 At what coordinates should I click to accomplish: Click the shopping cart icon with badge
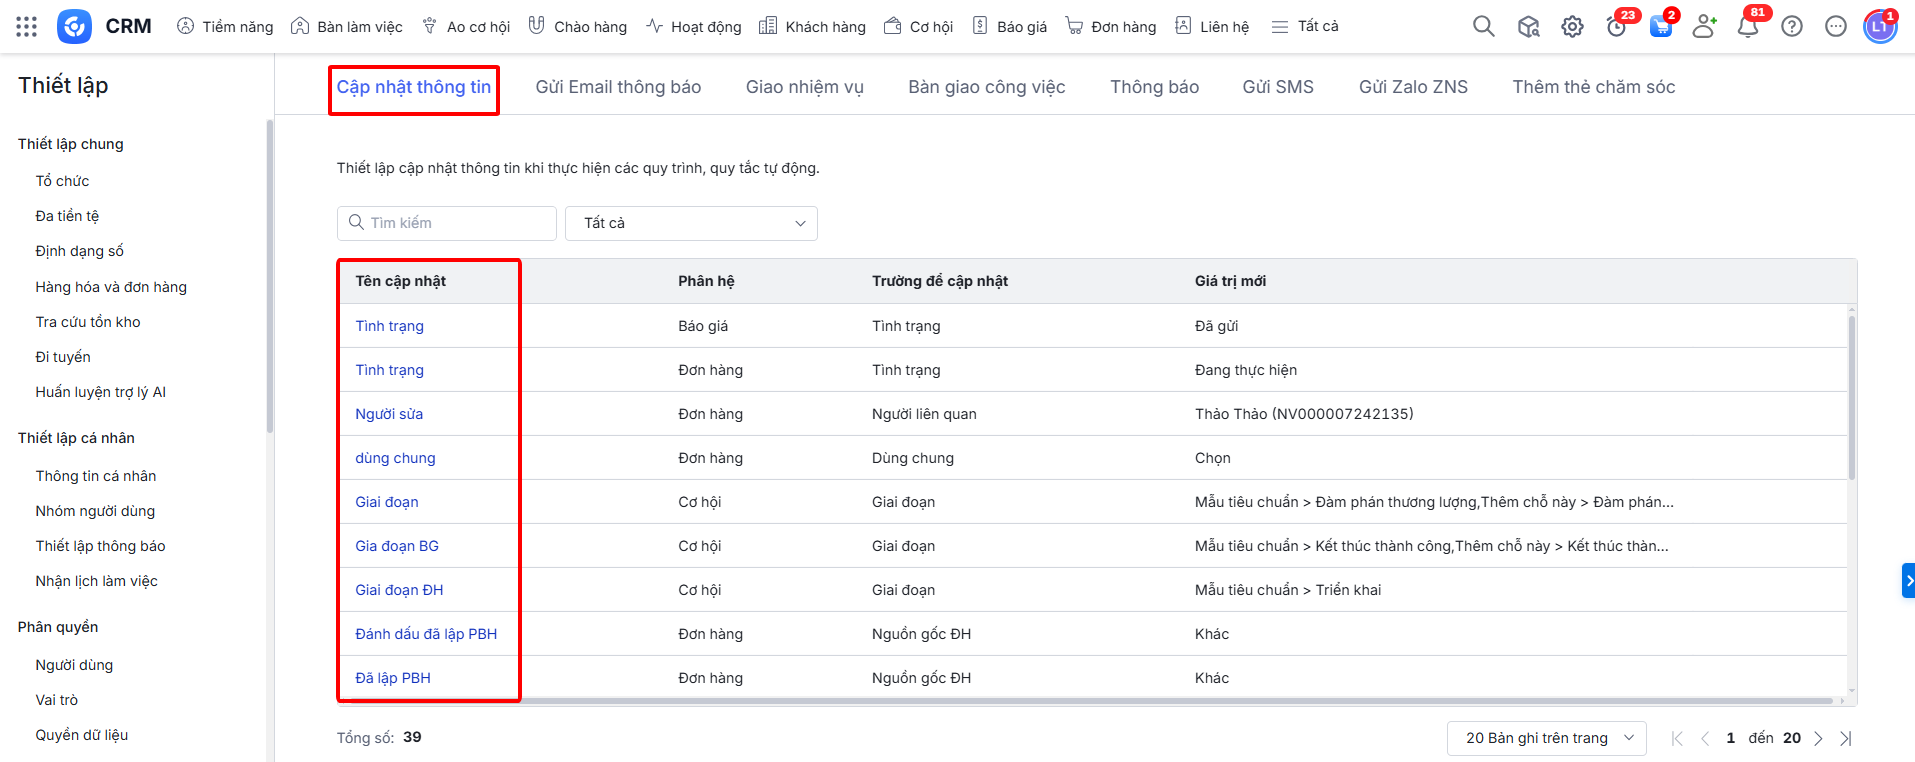click(x=1660, y=27)
